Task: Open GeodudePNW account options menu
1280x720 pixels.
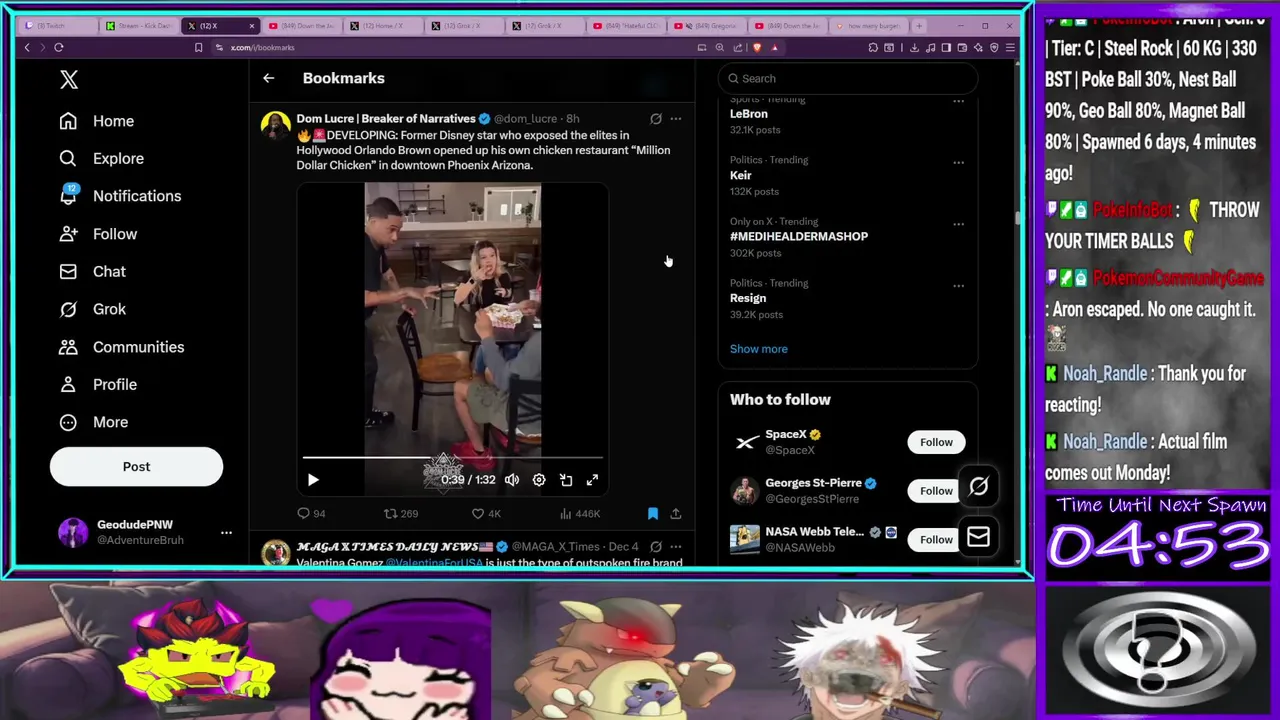Action: (226, 532)
